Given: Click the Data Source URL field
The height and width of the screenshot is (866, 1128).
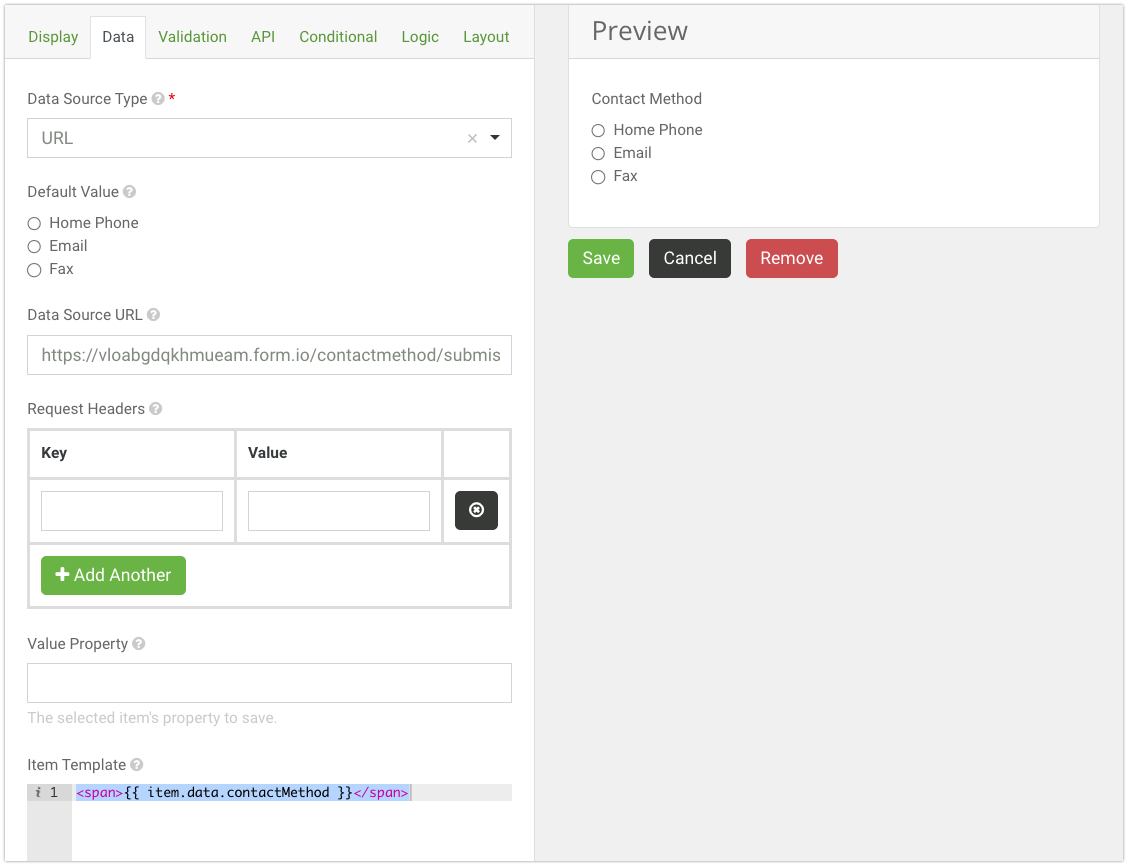Looking at the screenshot, I should [x=269, y=355].
